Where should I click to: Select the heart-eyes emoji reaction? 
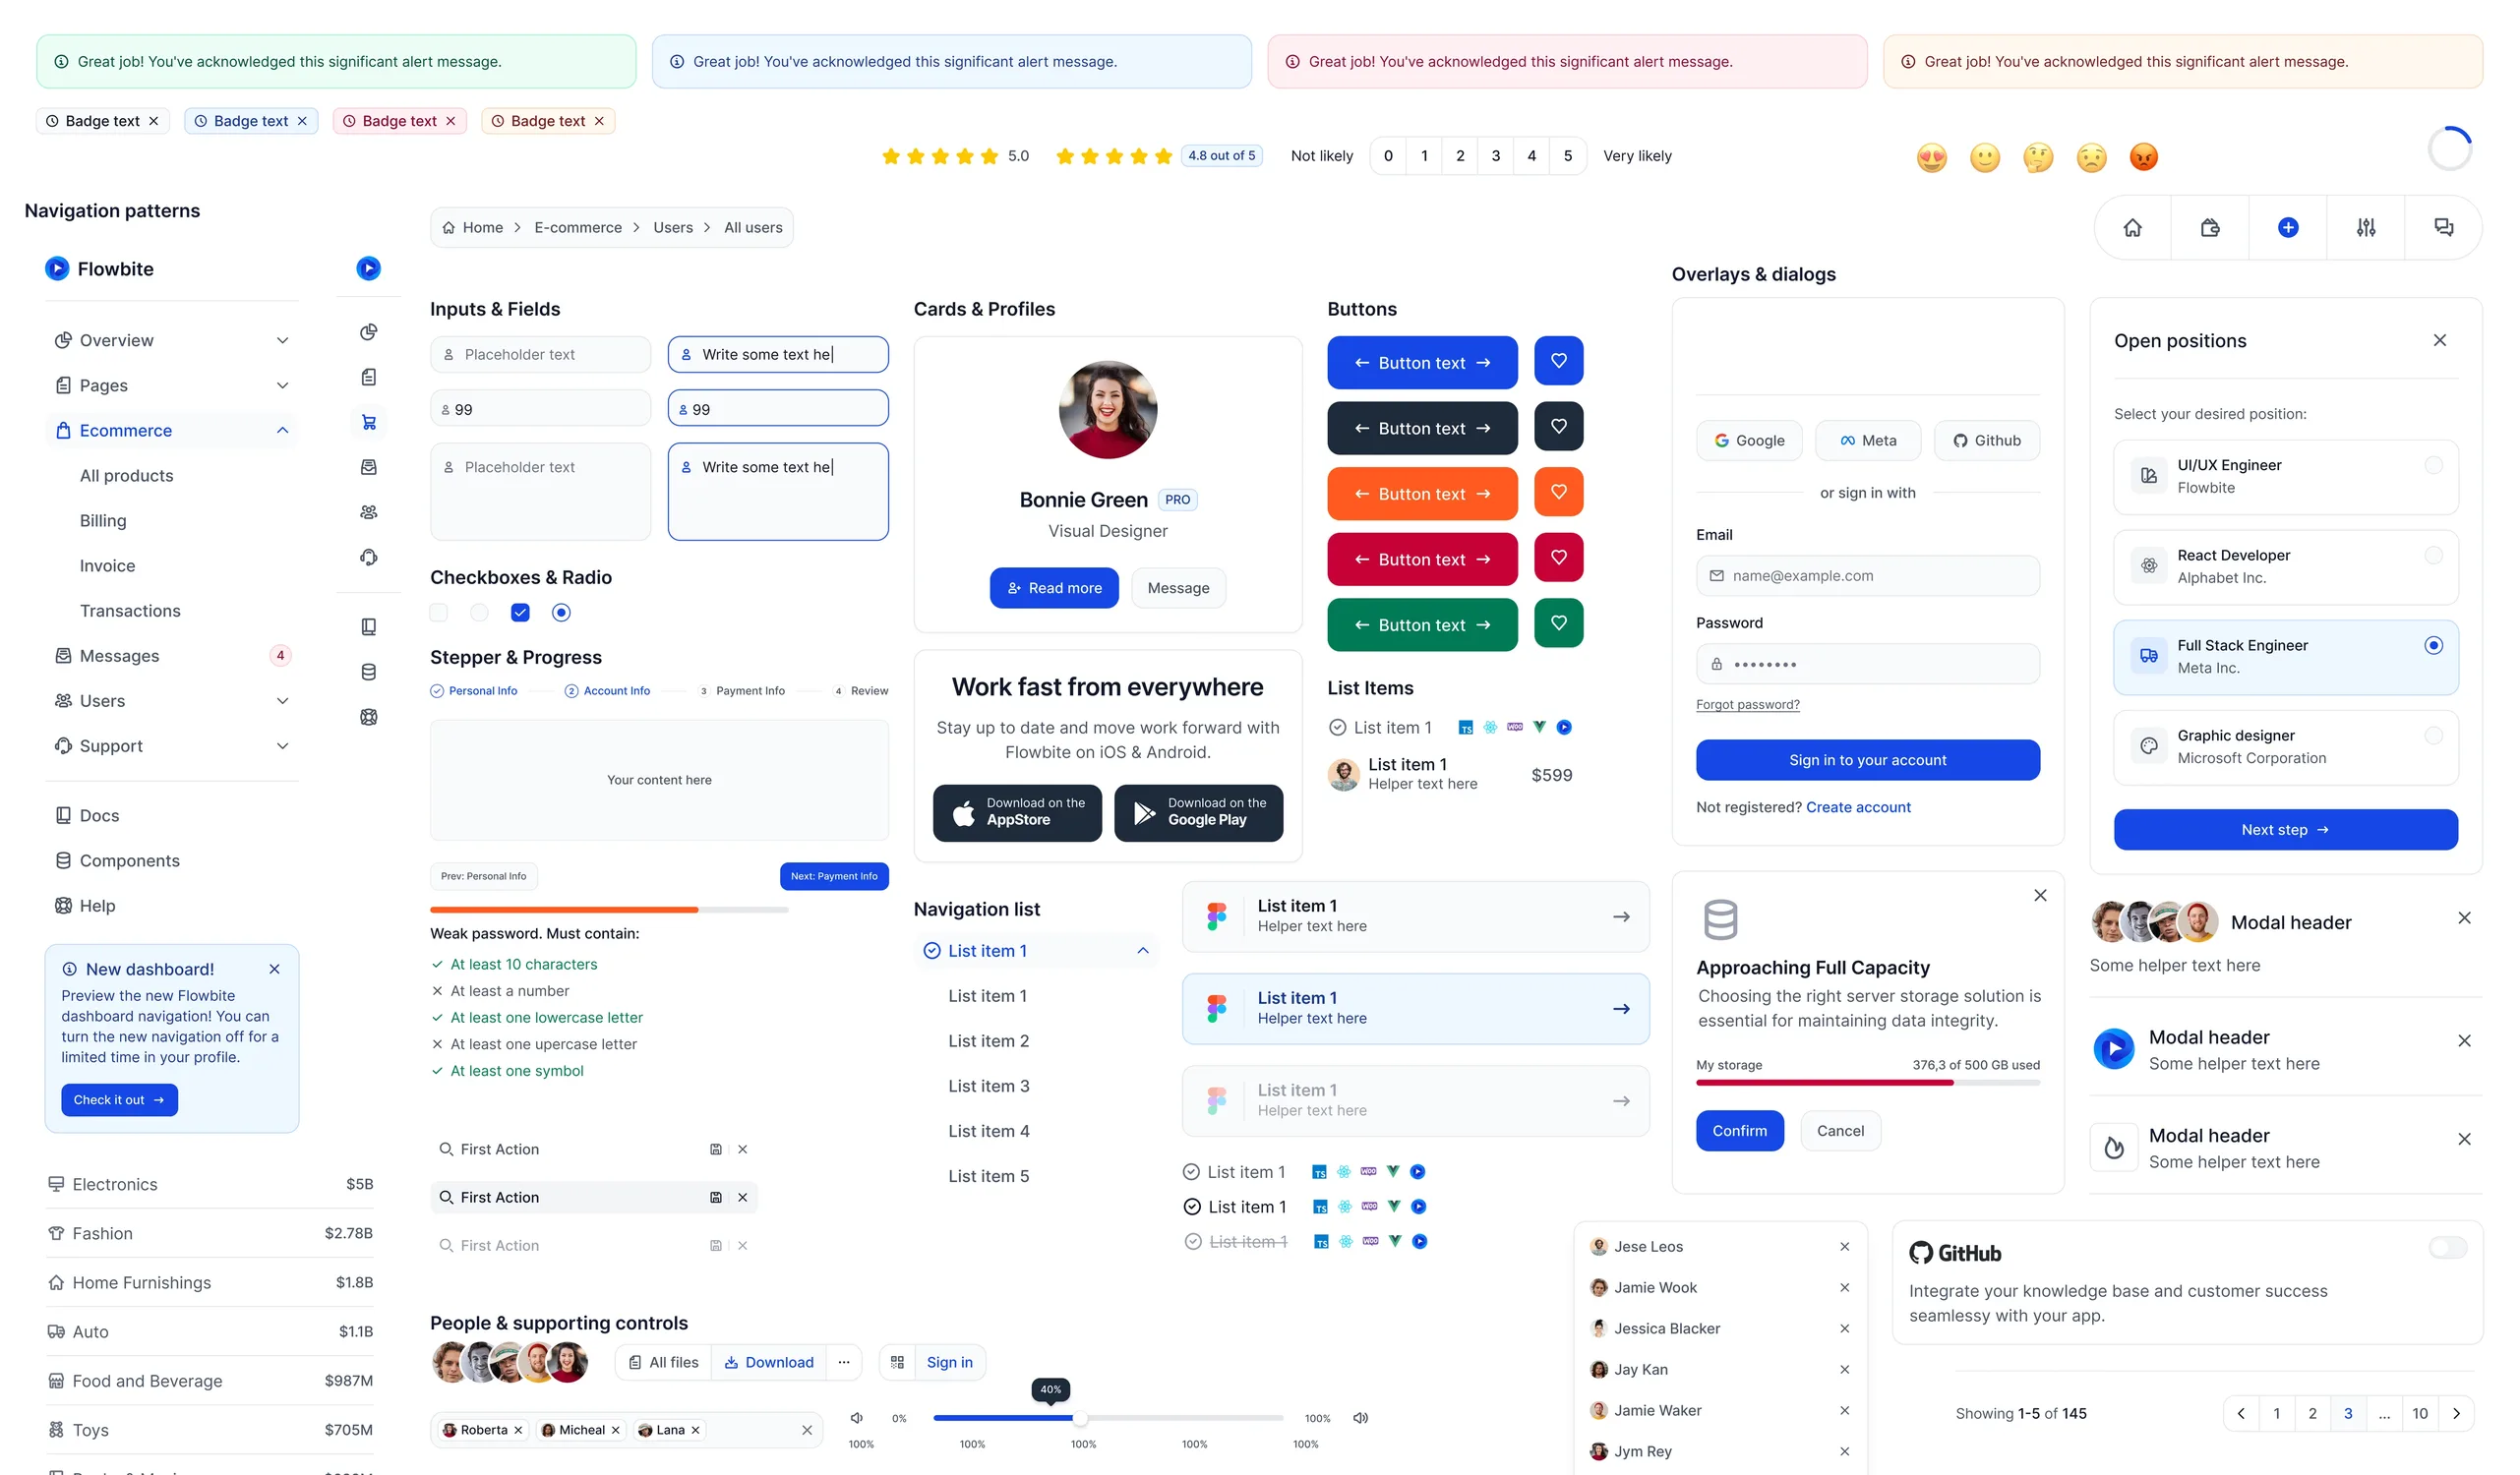(x=1932, y=157)
